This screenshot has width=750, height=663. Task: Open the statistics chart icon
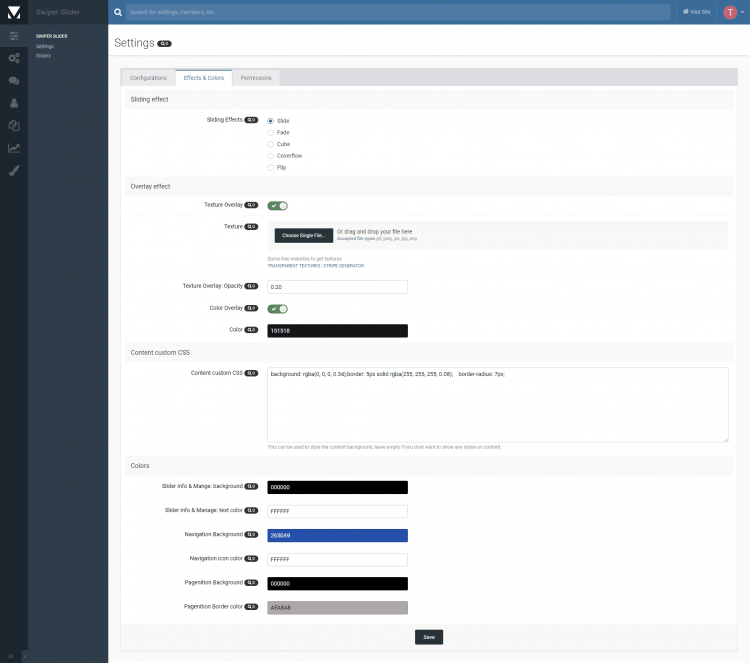coord(14,148)
